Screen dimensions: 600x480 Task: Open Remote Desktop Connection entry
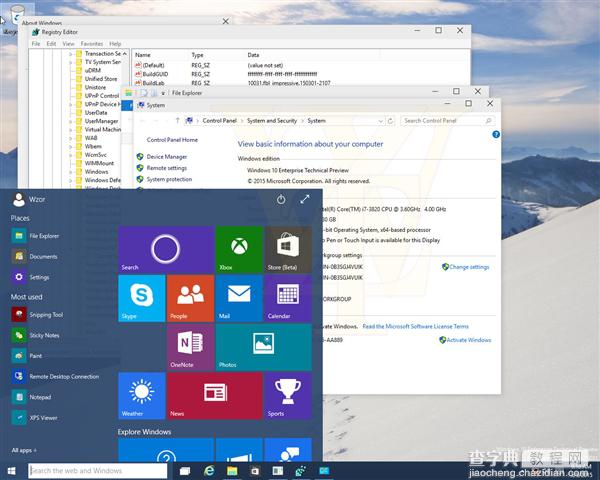[x=55, y=377]
